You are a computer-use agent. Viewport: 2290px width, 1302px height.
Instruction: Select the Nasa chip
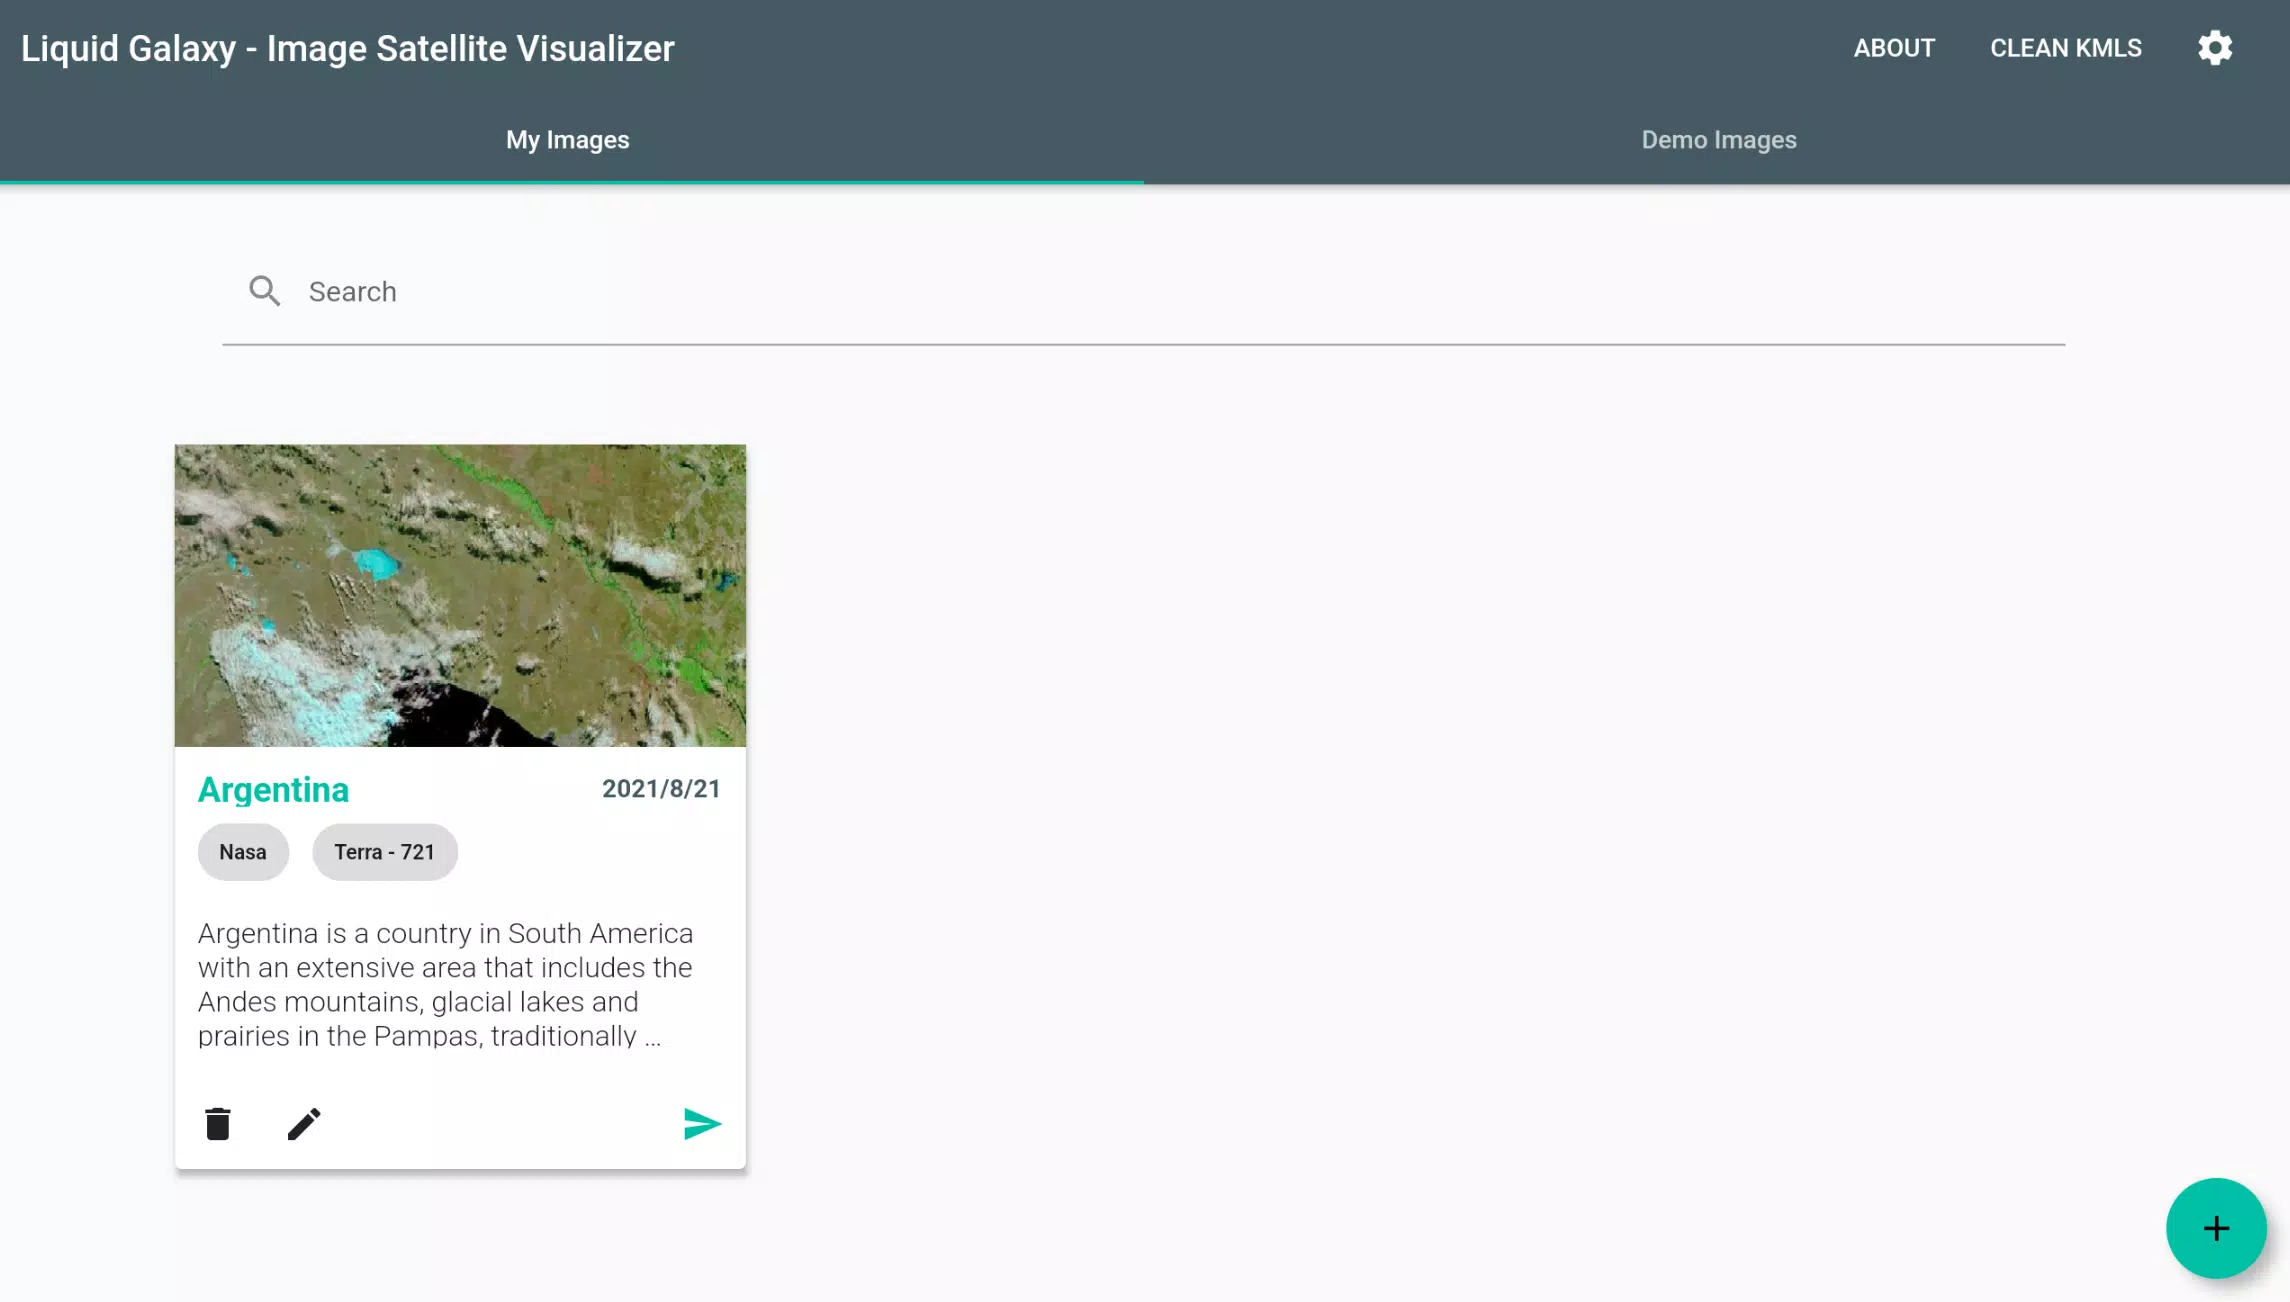(243, 852)
